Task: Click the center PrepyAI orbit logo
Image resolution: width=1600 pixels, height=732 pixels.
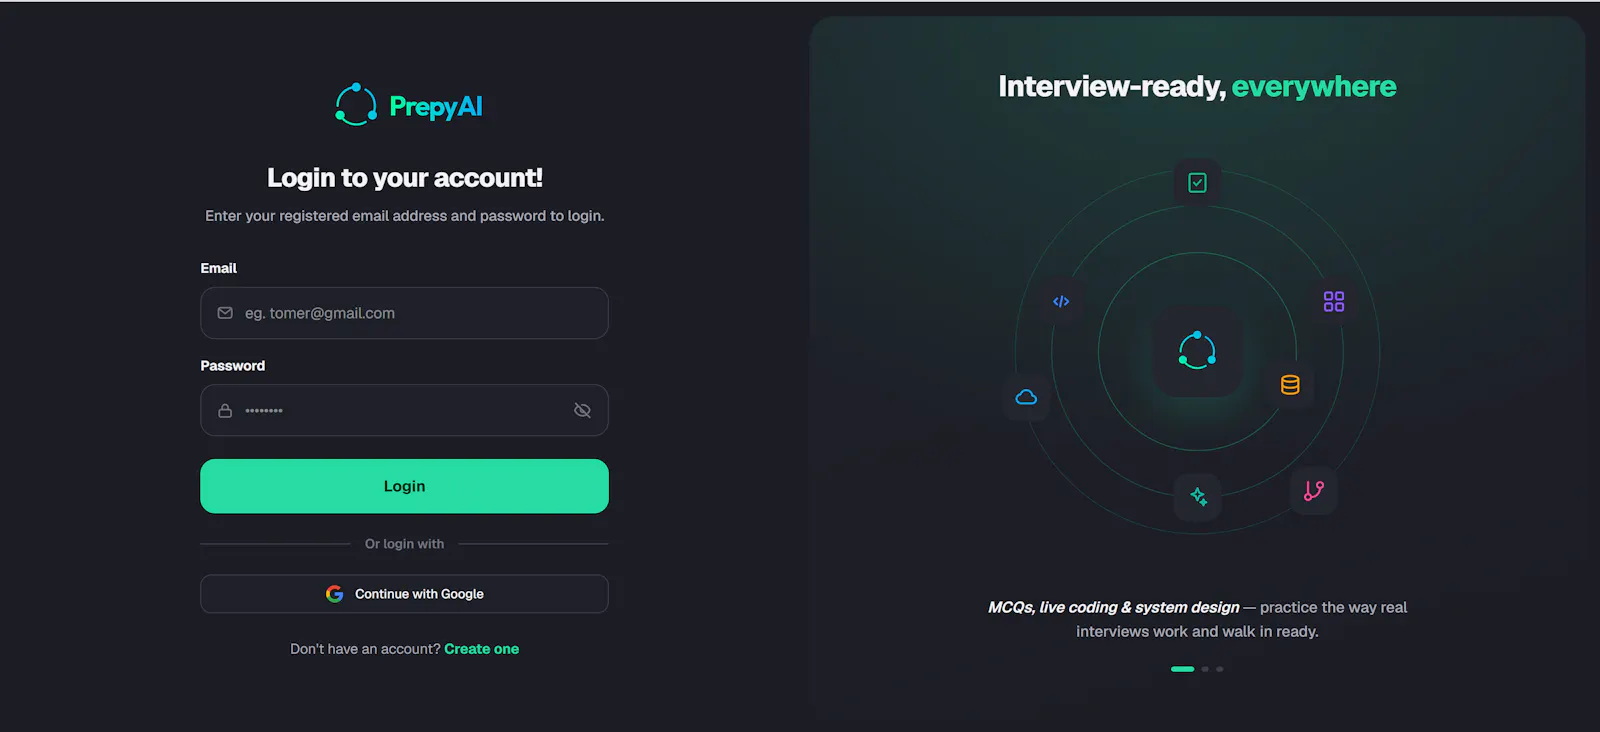Action: [1197, 351]
